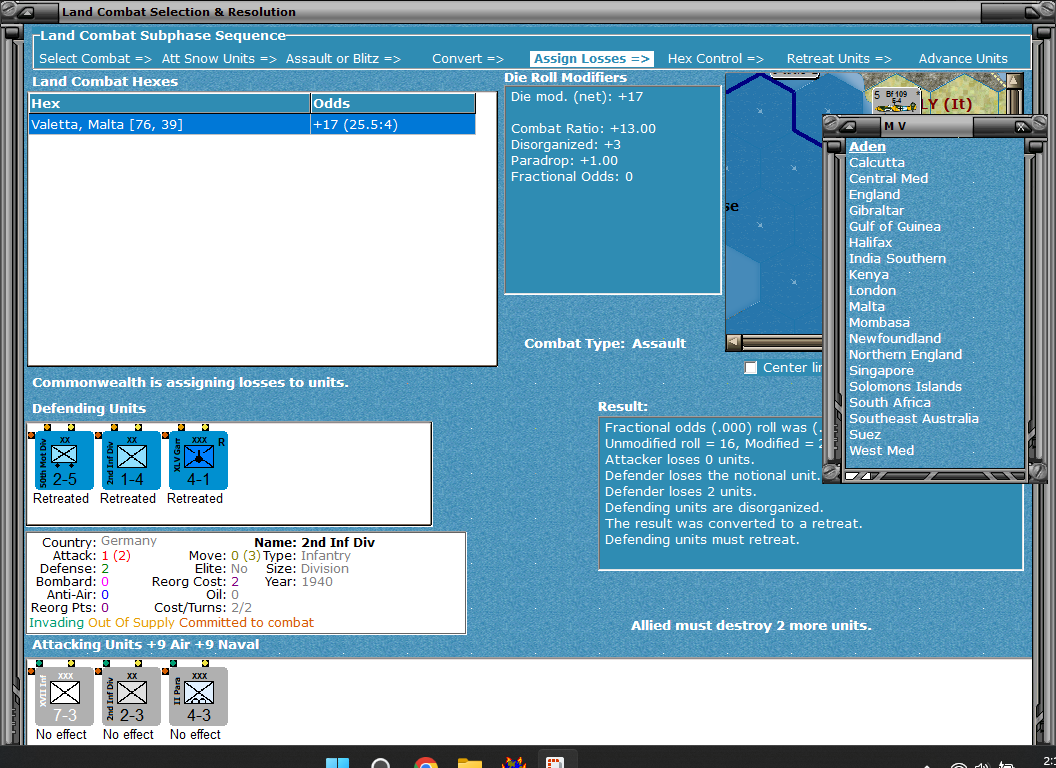The image size is (1056, 768).
Task: Open M V window system menu icon
Action: [x=847, y=126]
